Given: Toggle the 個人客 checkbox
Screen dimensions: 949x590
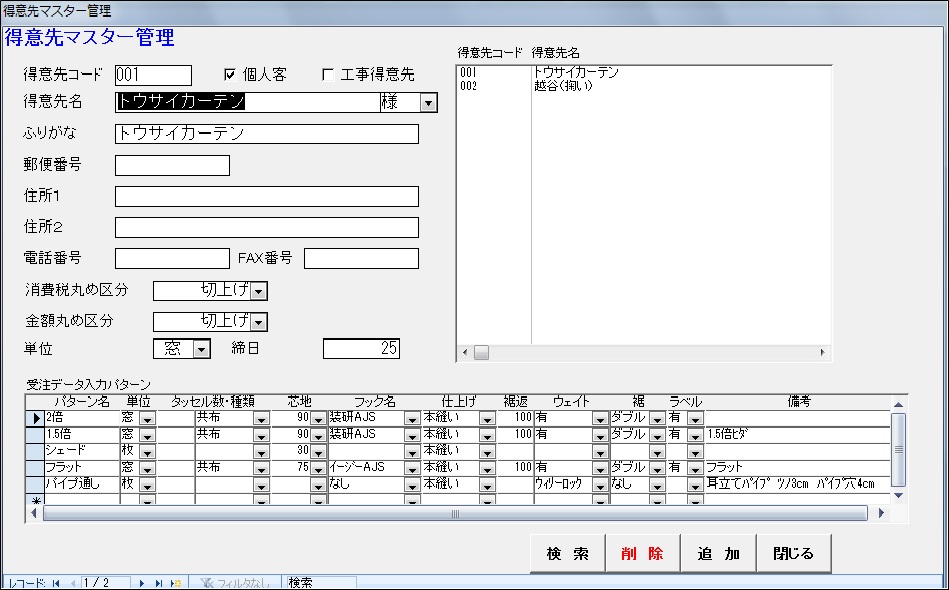Looking at the screenshot, I should 230,74.
